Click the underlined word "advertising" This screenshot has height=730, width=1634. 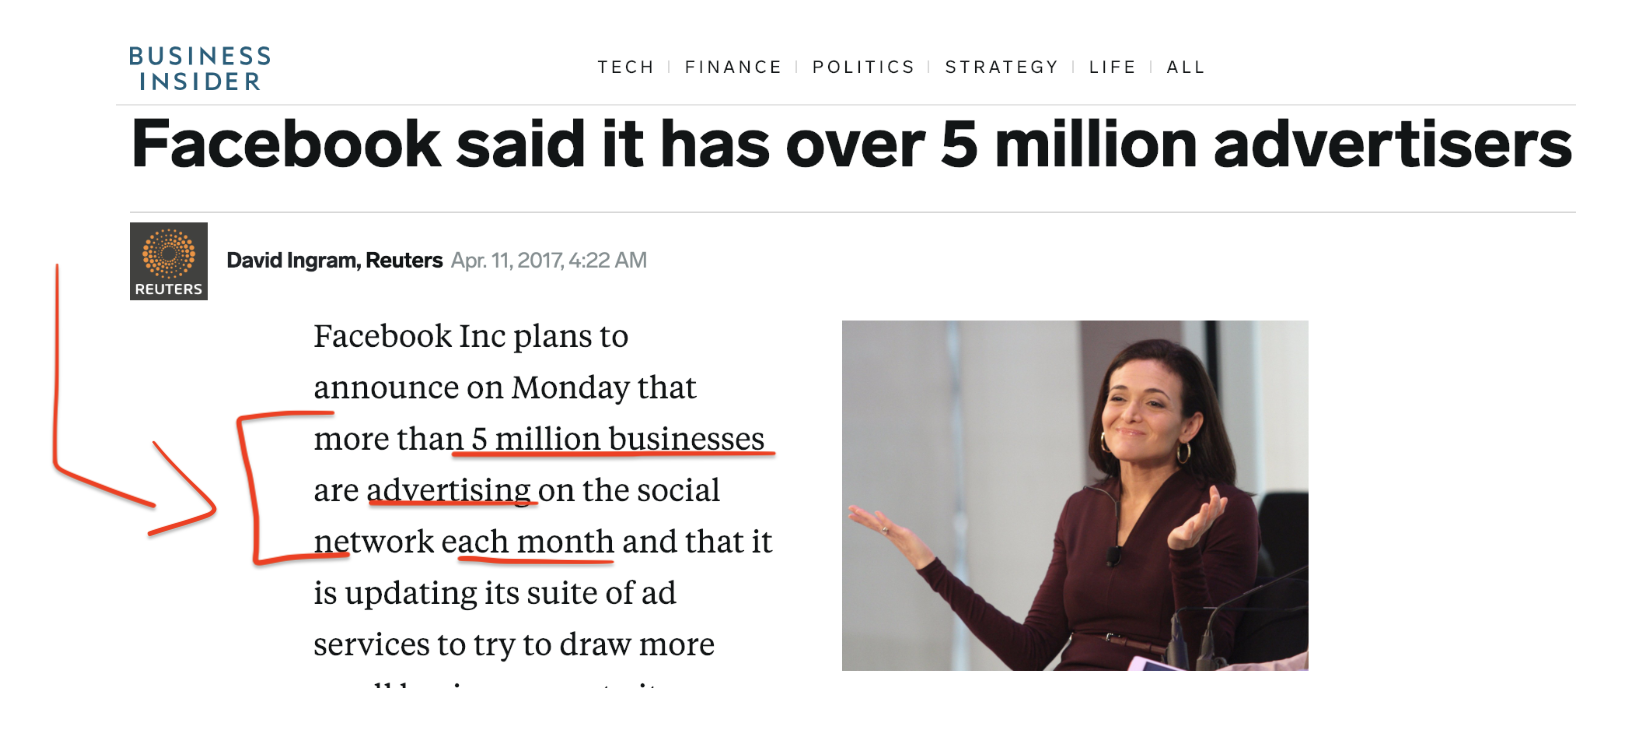pyautogui.click(x=449, y=490)
